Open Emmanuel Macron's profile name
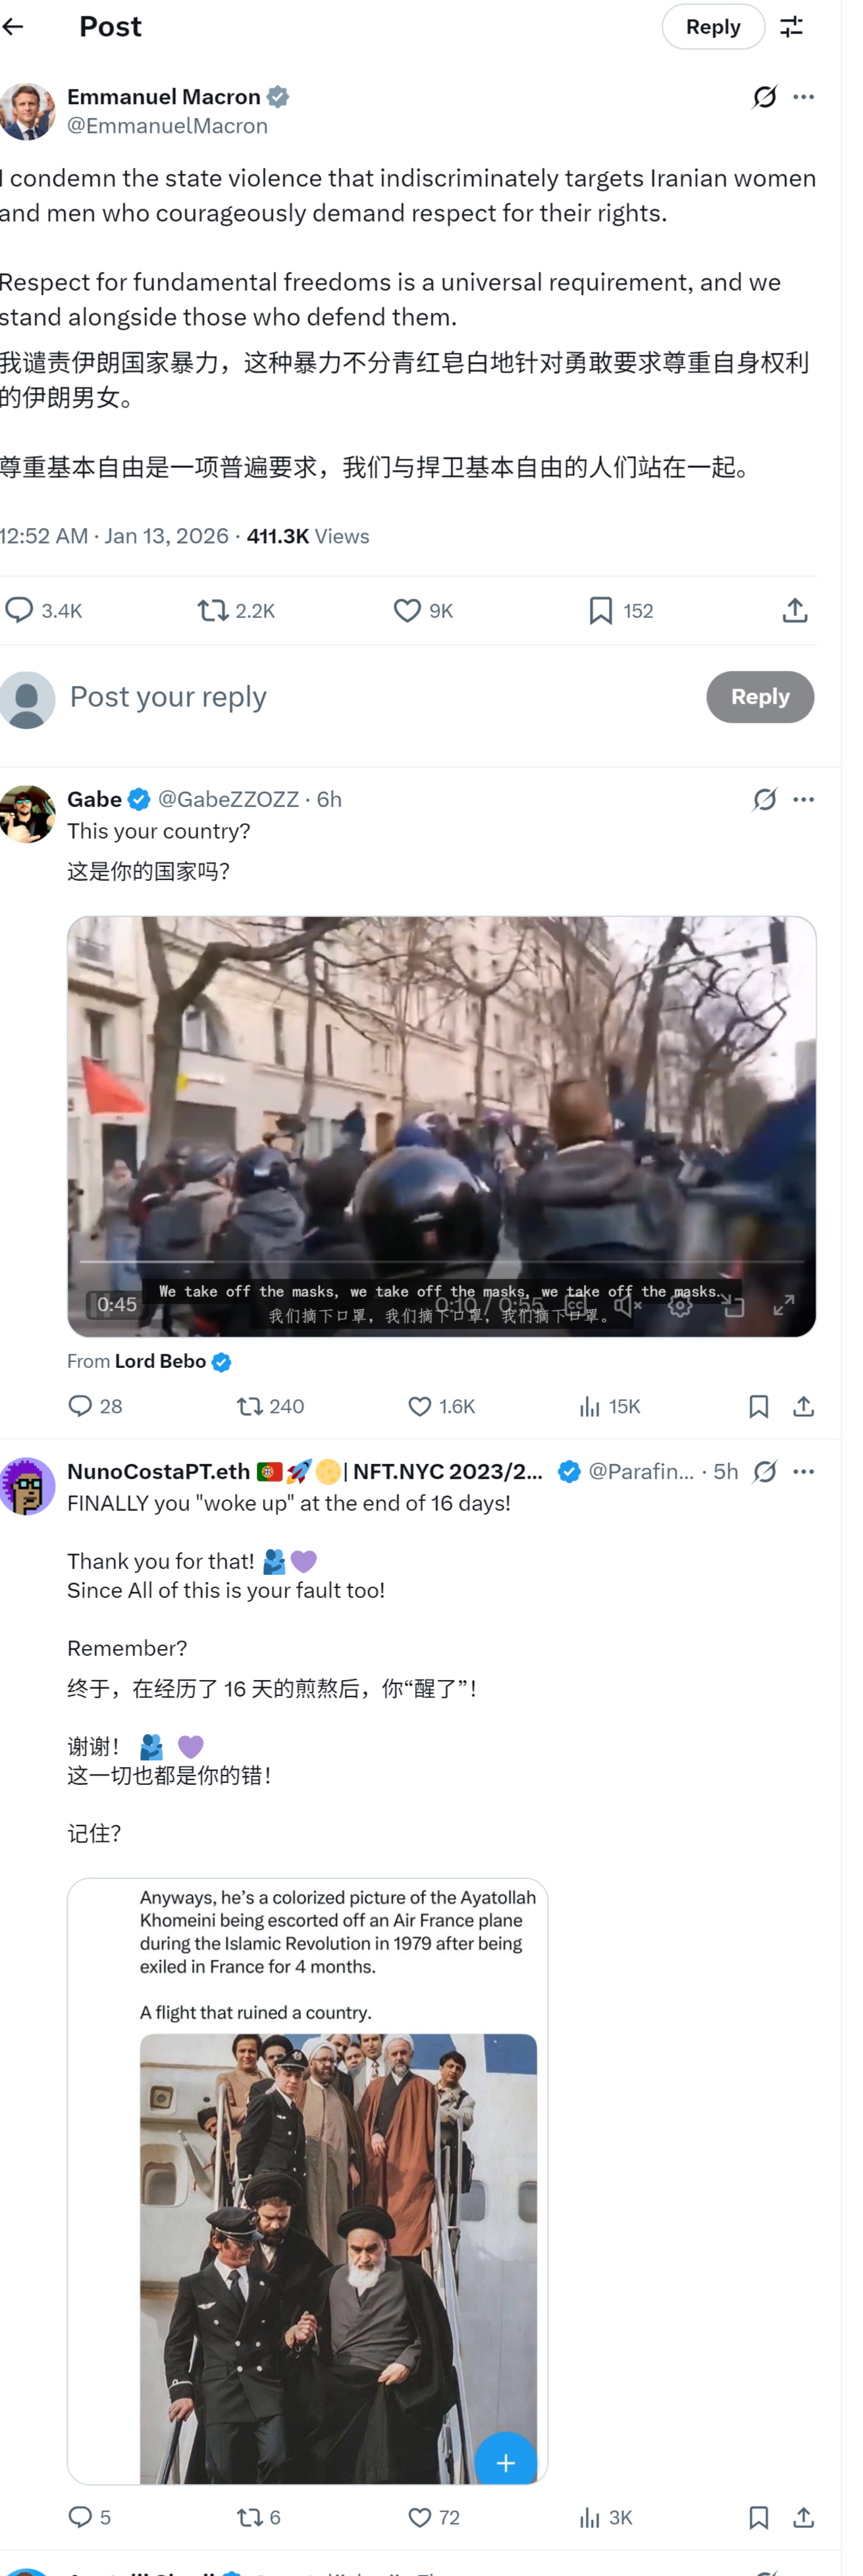 [x=164, y=97]
